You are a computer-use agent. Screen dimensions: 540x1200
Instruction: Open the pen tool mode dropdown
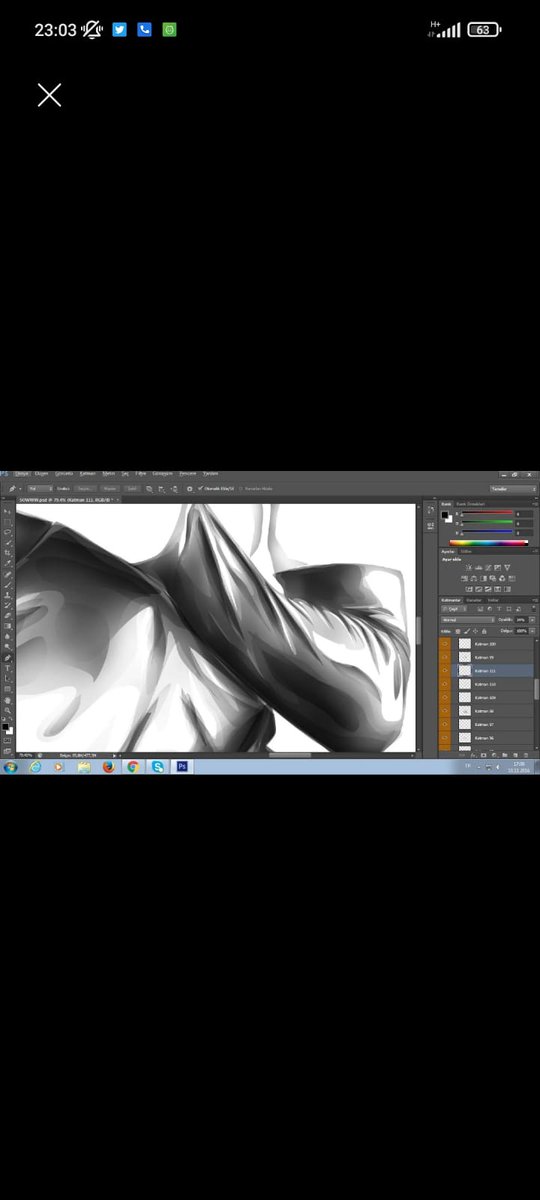click(40, 489)
